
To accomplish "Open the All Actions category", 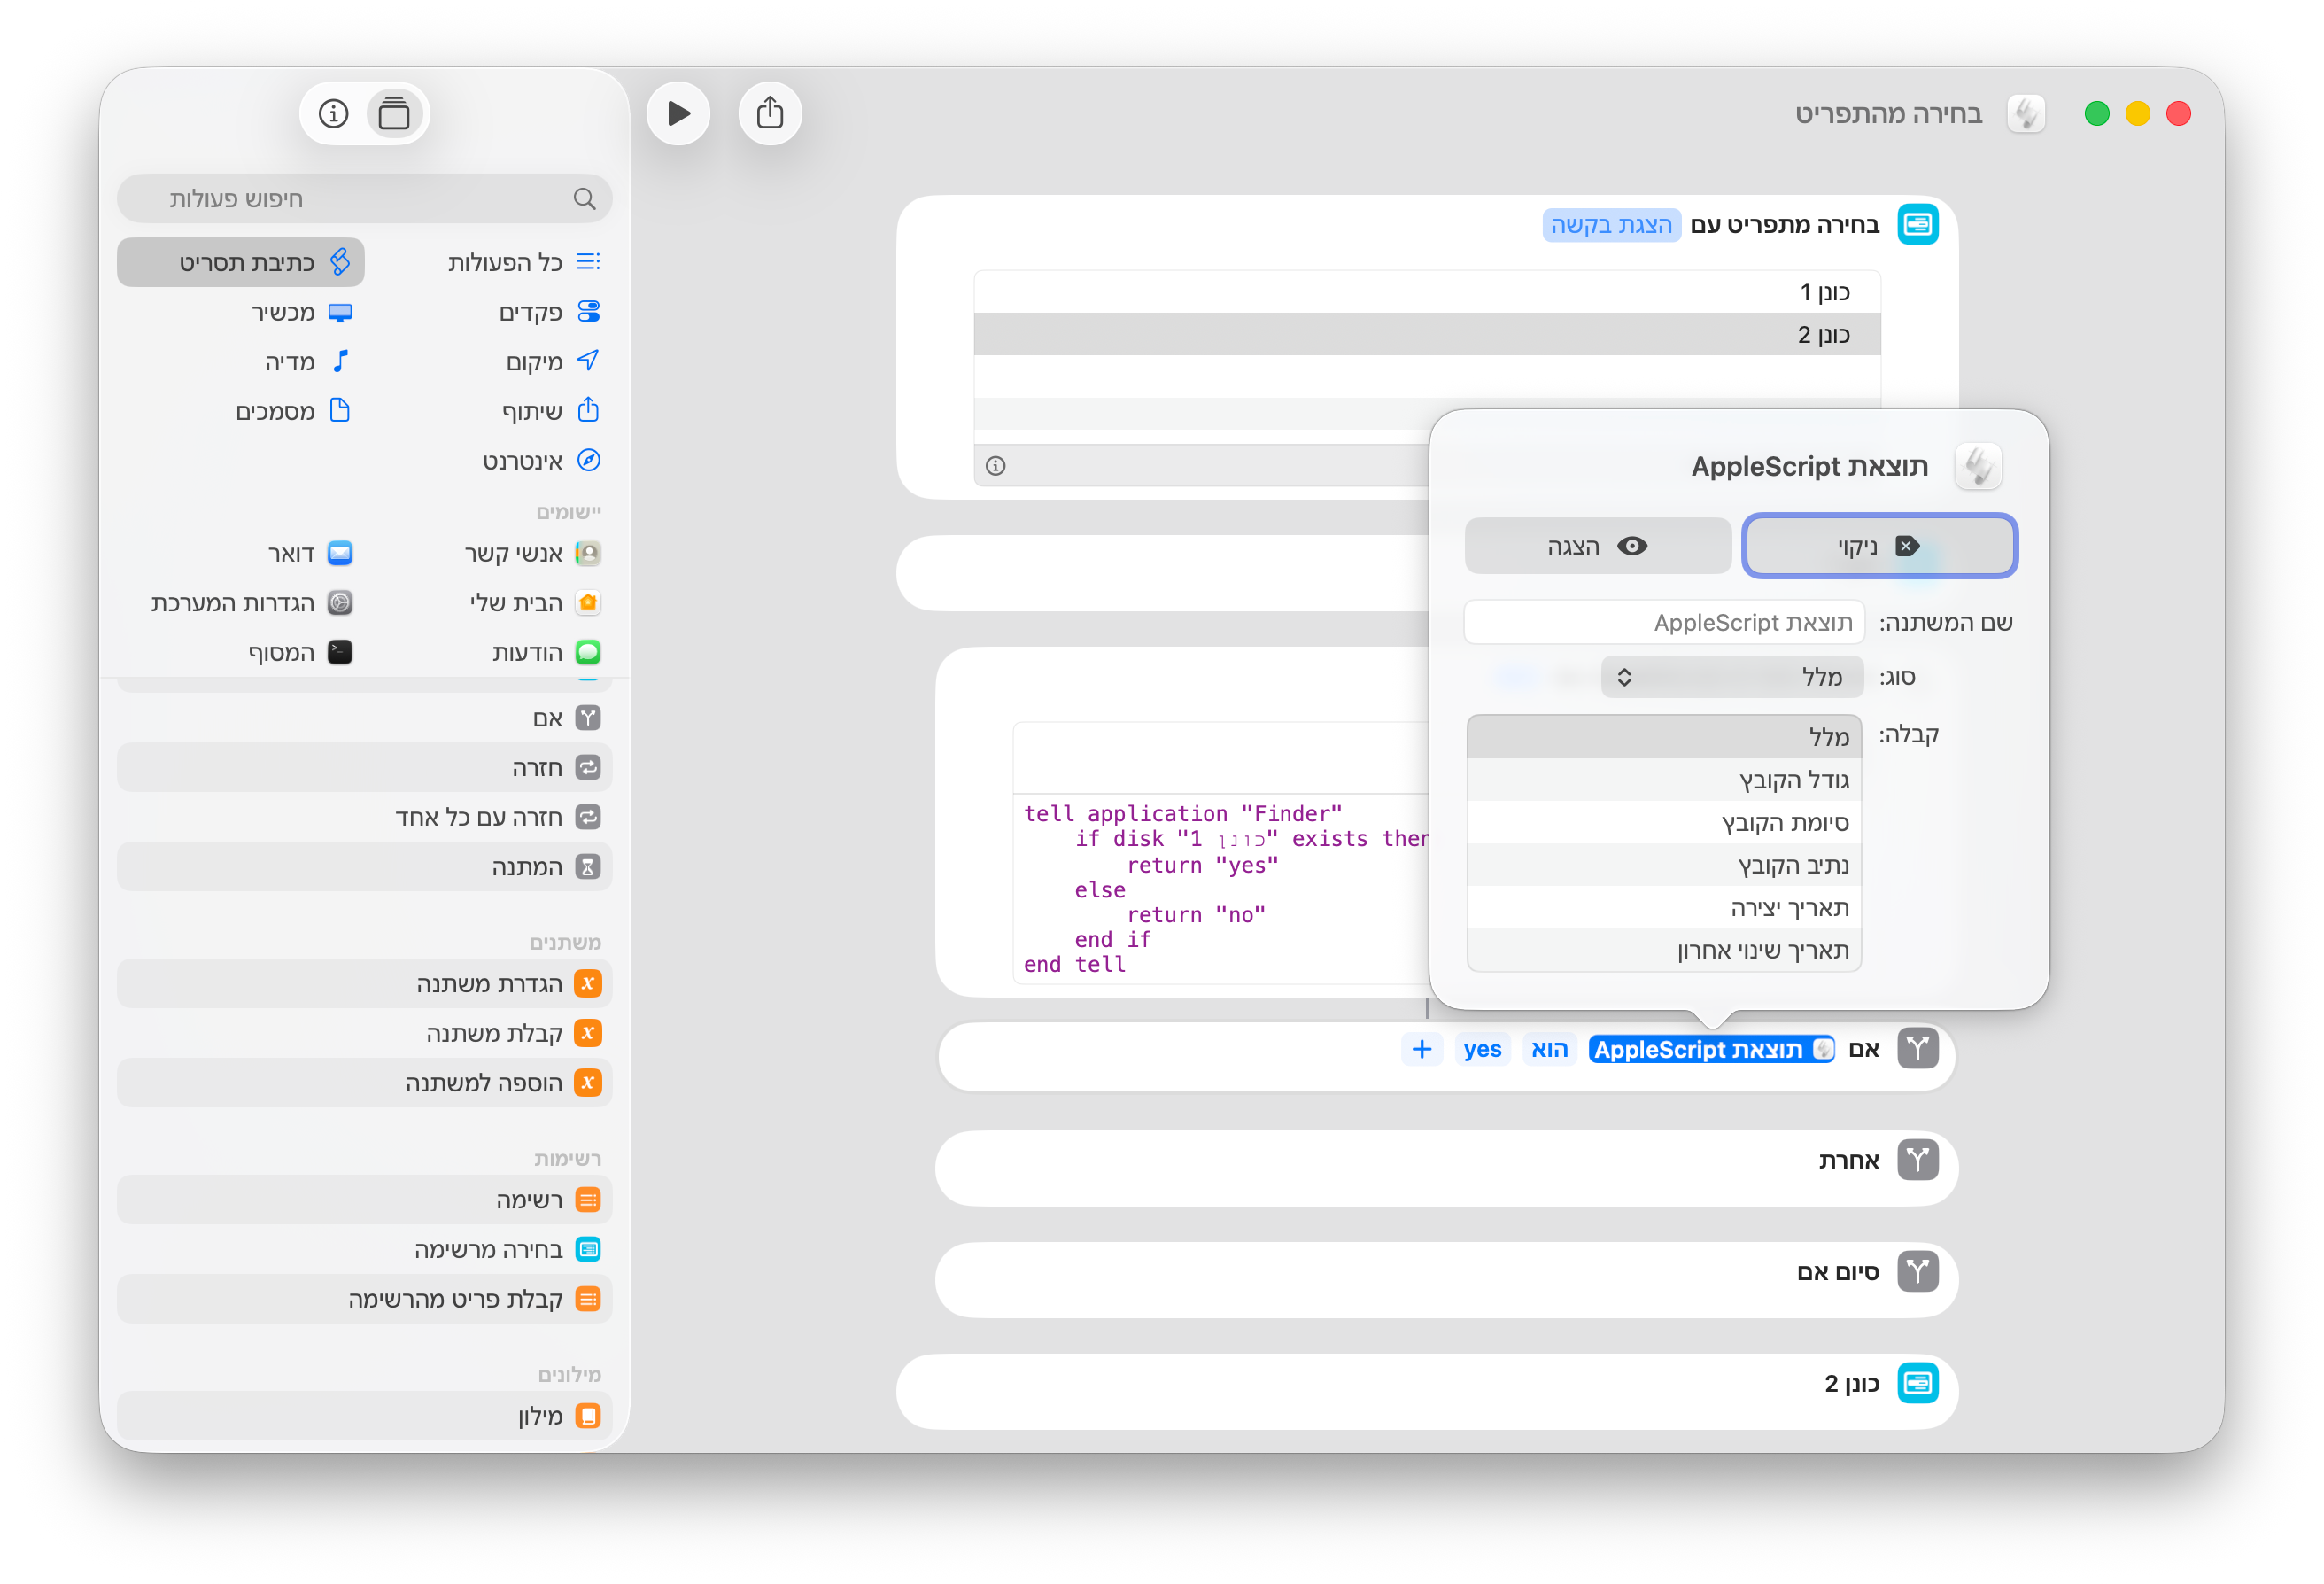I will [524, 262].
